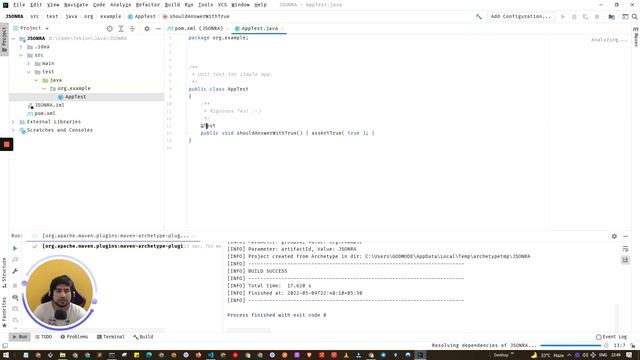This screenshot has height=360, width=640.
Task: Open the Favorites side tool window
Action: (4, 312)
